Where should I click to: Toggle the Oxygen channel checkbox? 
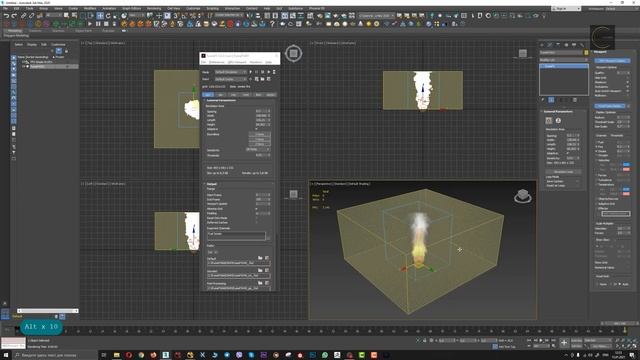pos(597,156)
